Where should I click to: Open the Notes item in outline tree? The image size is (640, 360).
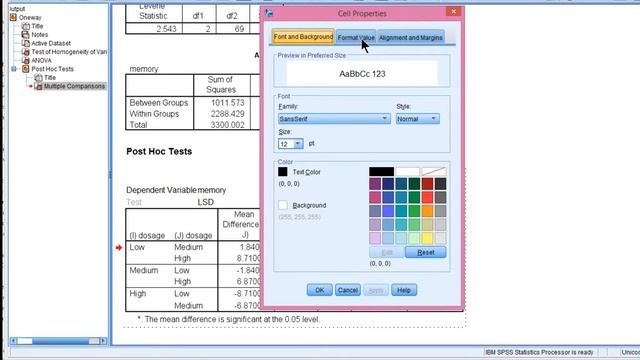(40, 35)
